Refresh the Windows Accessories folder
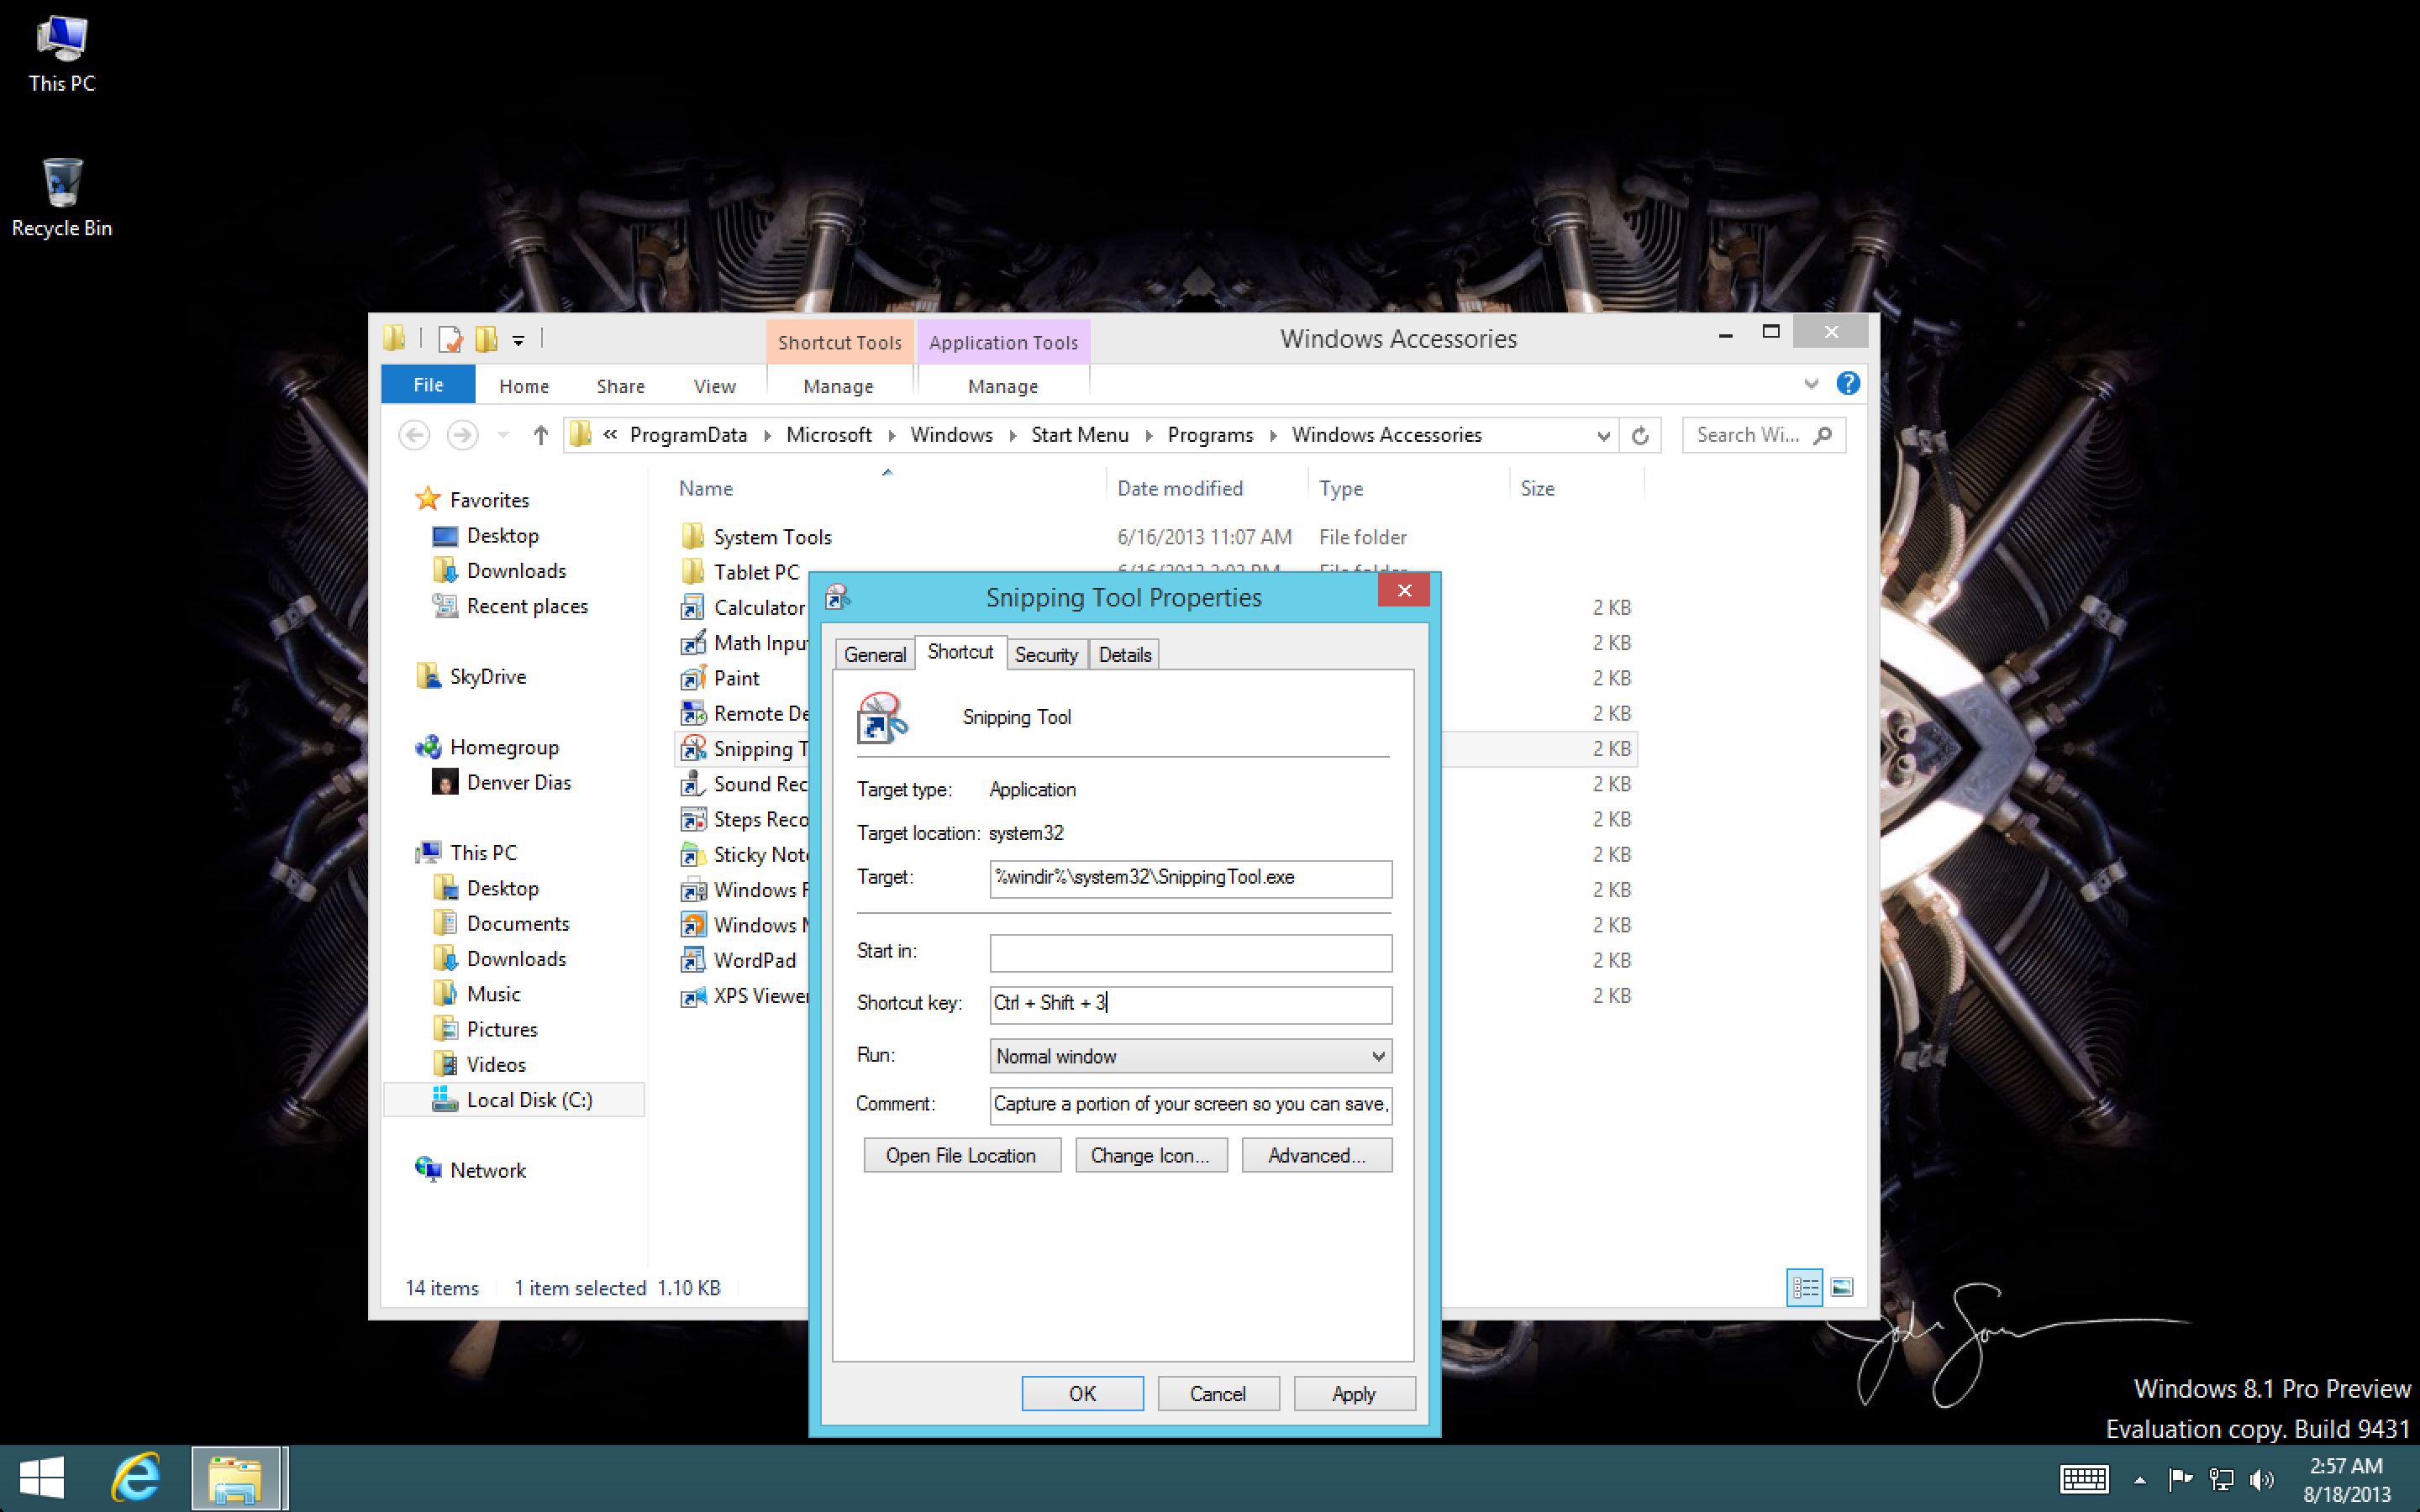This screenshot has width=2420, height=1512. pos(1640,435)
